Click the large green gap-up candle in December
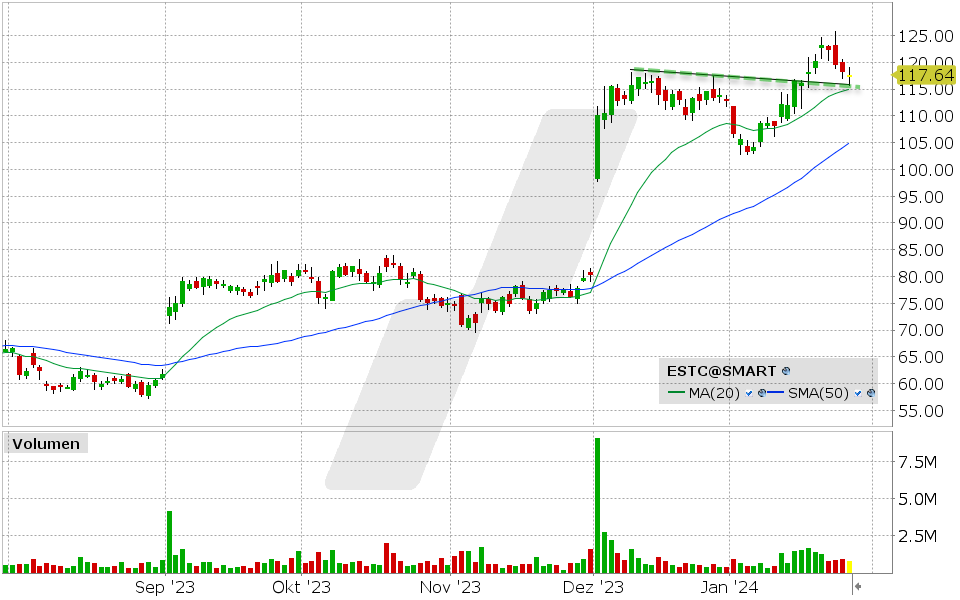 [597, 147]
